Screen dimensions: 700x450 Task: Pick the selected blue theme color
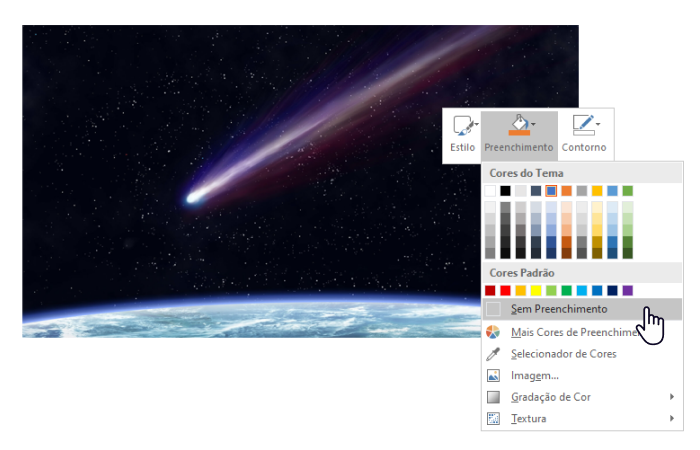(x=551, y=191)
